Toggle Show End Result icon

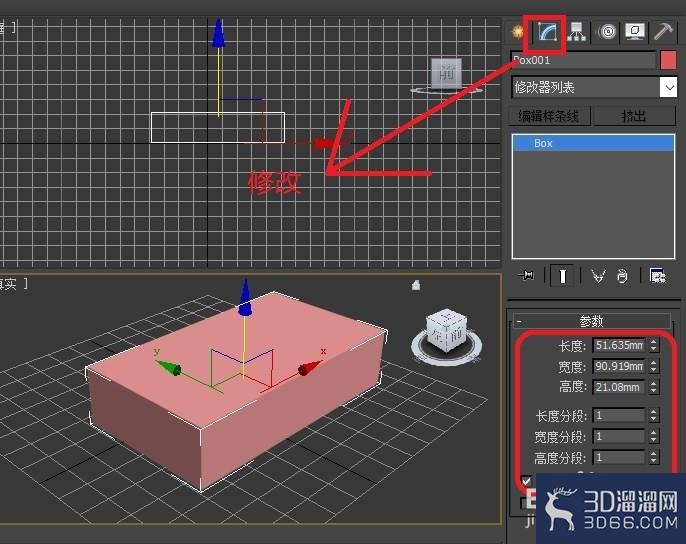click(562, 276)
